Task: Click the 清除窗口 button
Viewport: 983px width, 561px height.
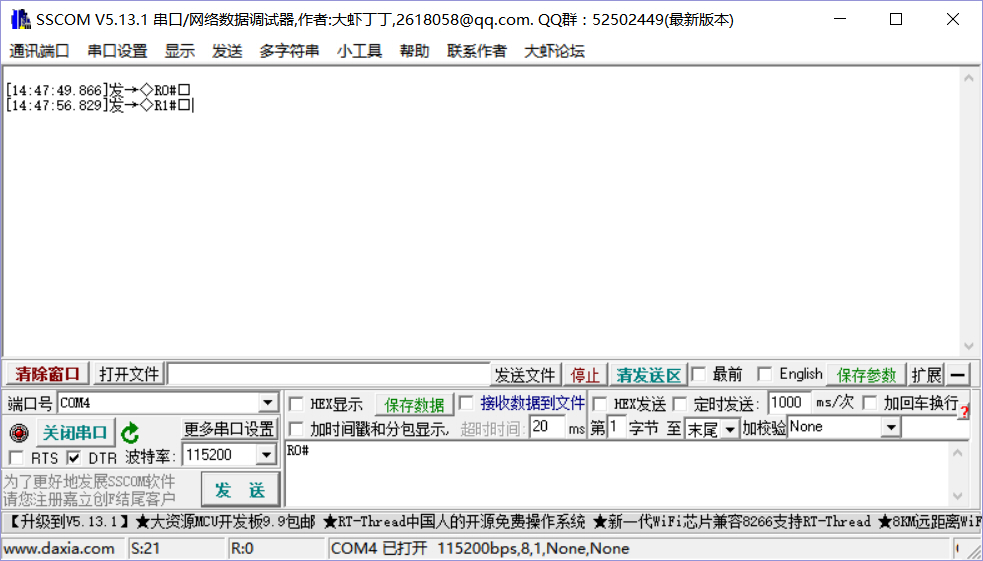Action: click(x=48, y=374)
